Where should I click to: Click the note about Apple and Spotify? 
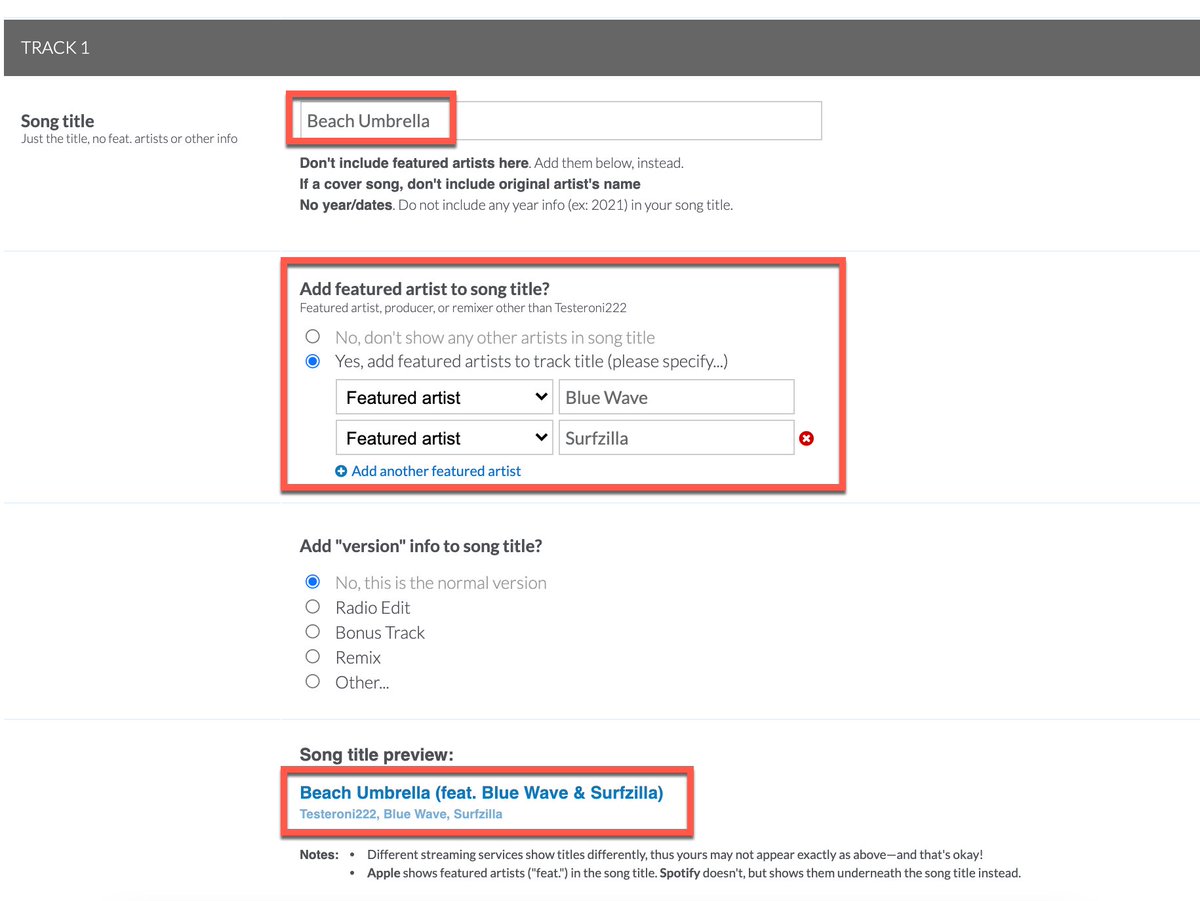click(694, 873)
